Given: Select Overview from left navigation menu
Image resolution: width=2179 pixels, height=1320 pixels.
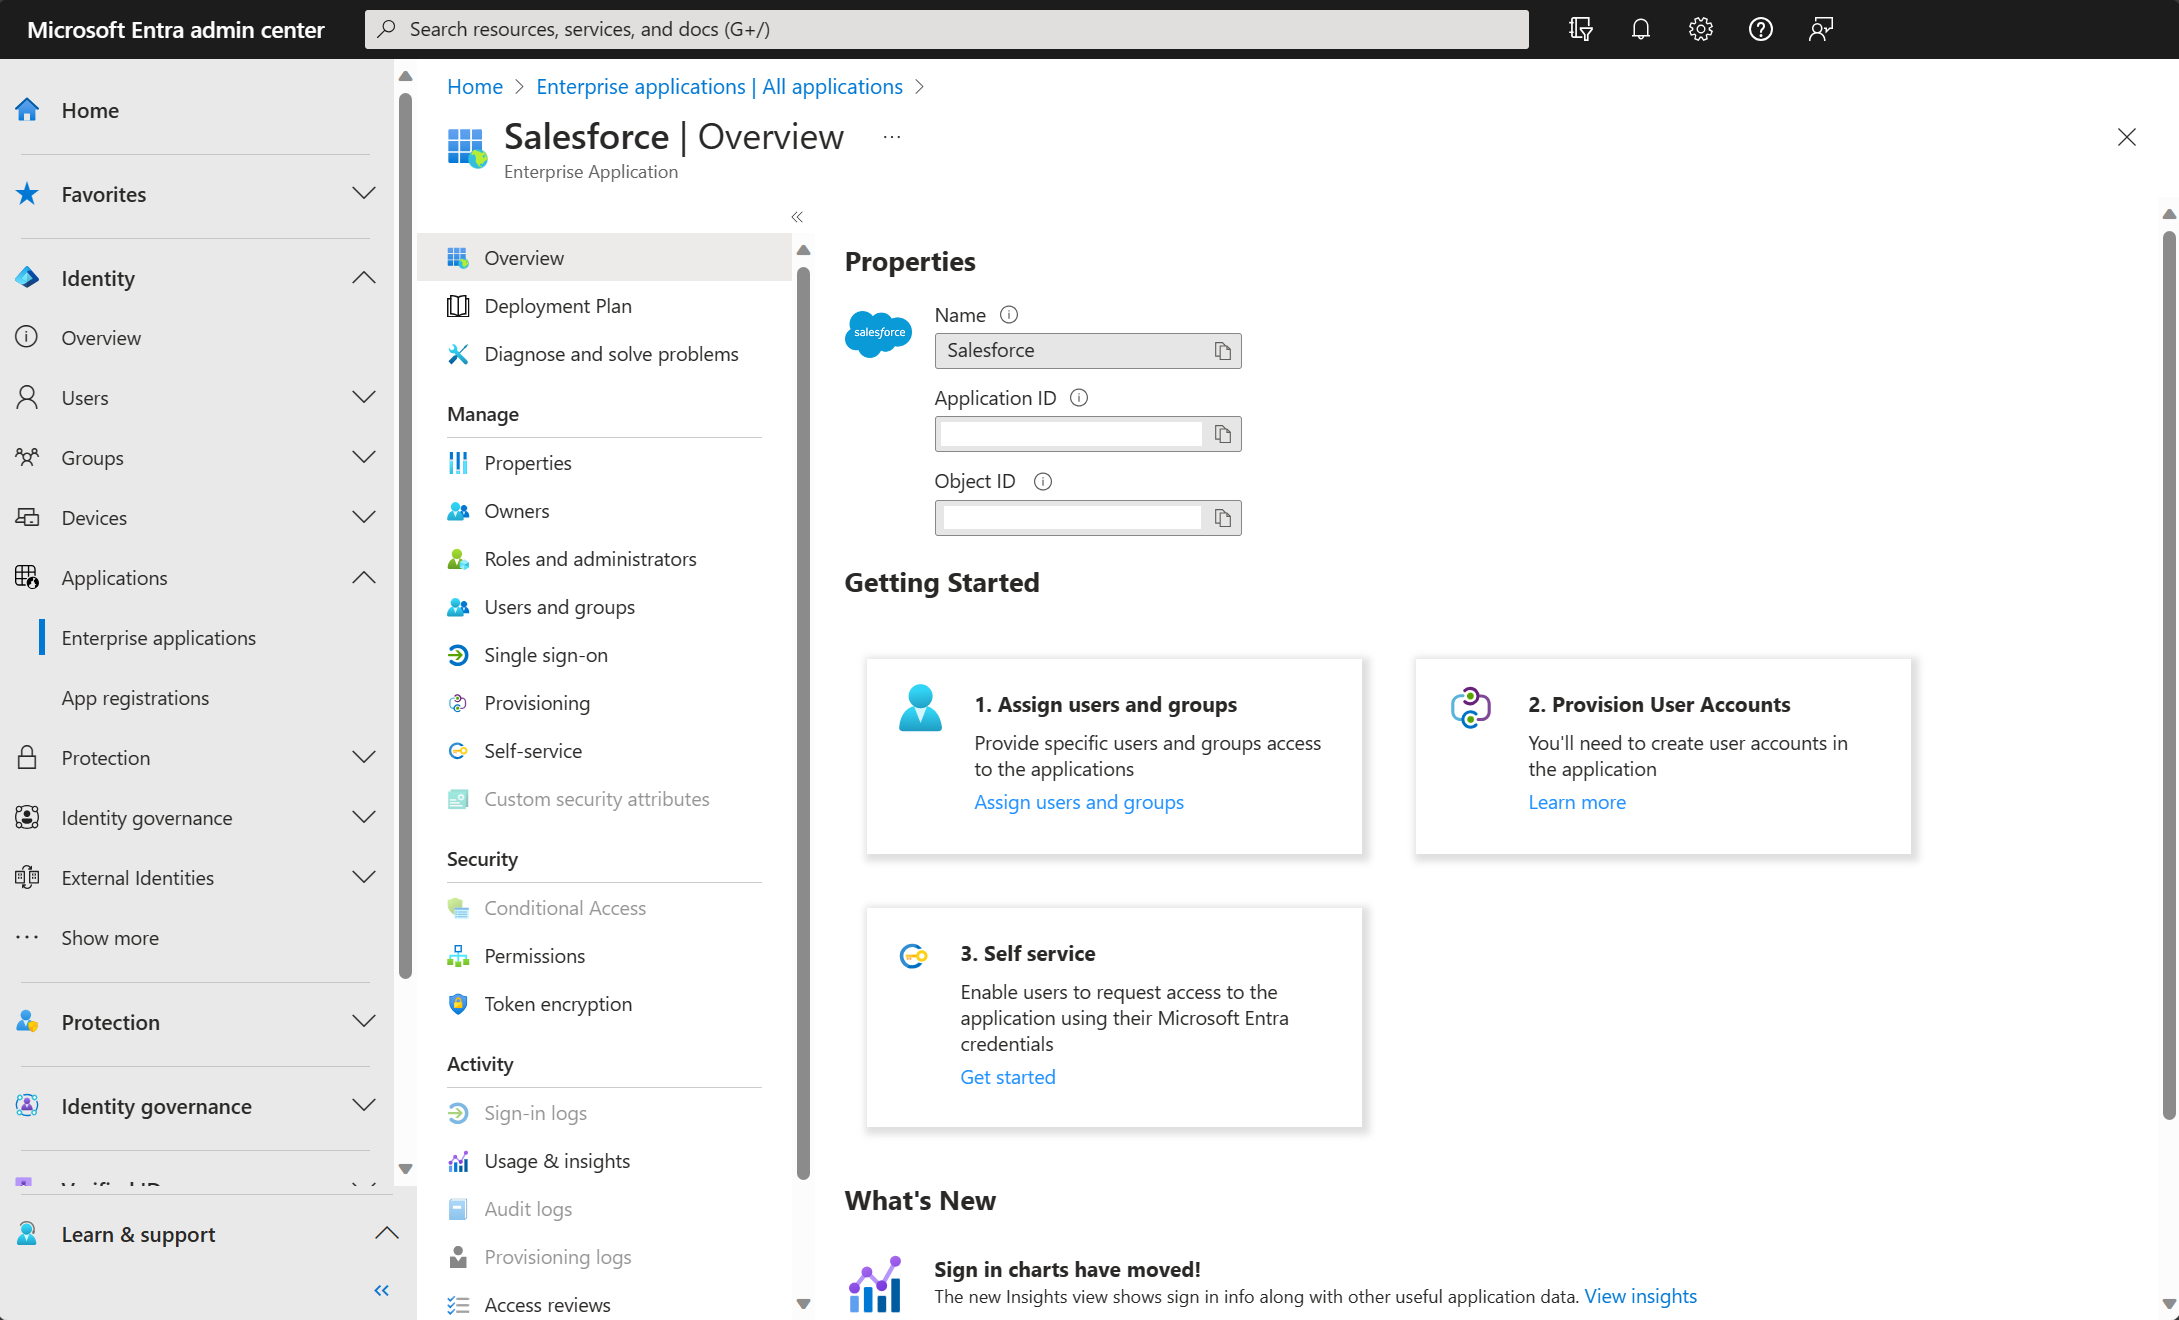Looking at the screenshot, I should 100,336.
